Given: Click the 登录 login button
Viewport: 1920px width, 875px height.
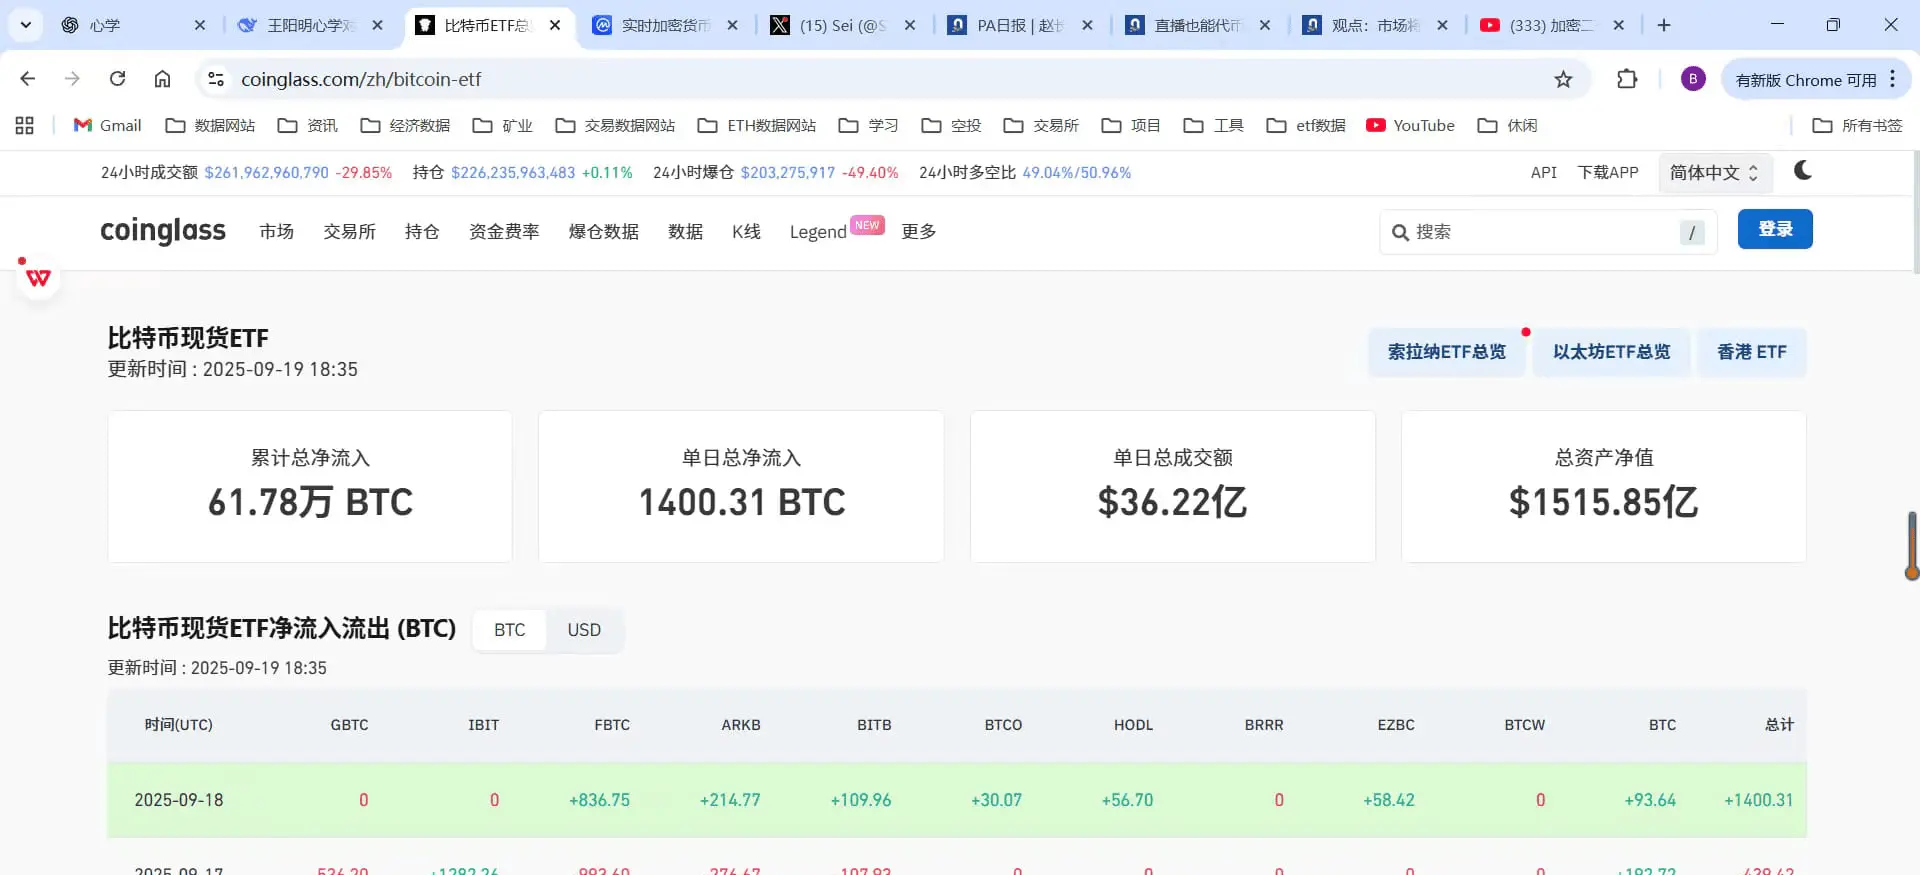Looking at the screenshot, I should [x=1775, y=229].
